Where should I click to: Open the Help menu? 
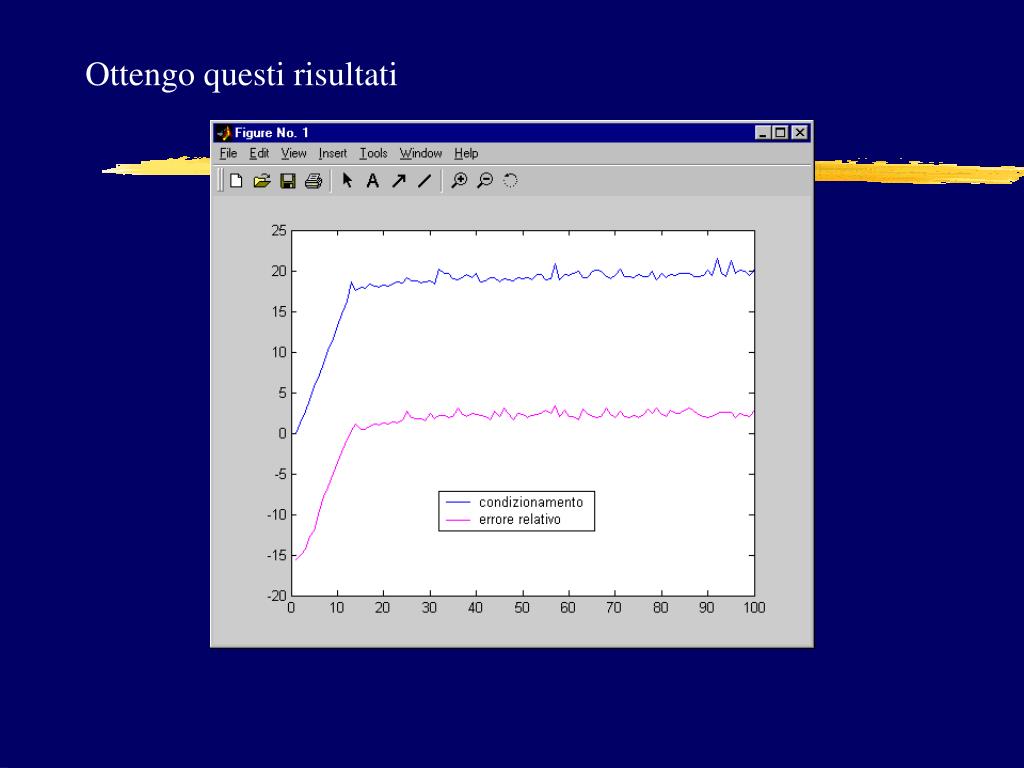[466, 153]
